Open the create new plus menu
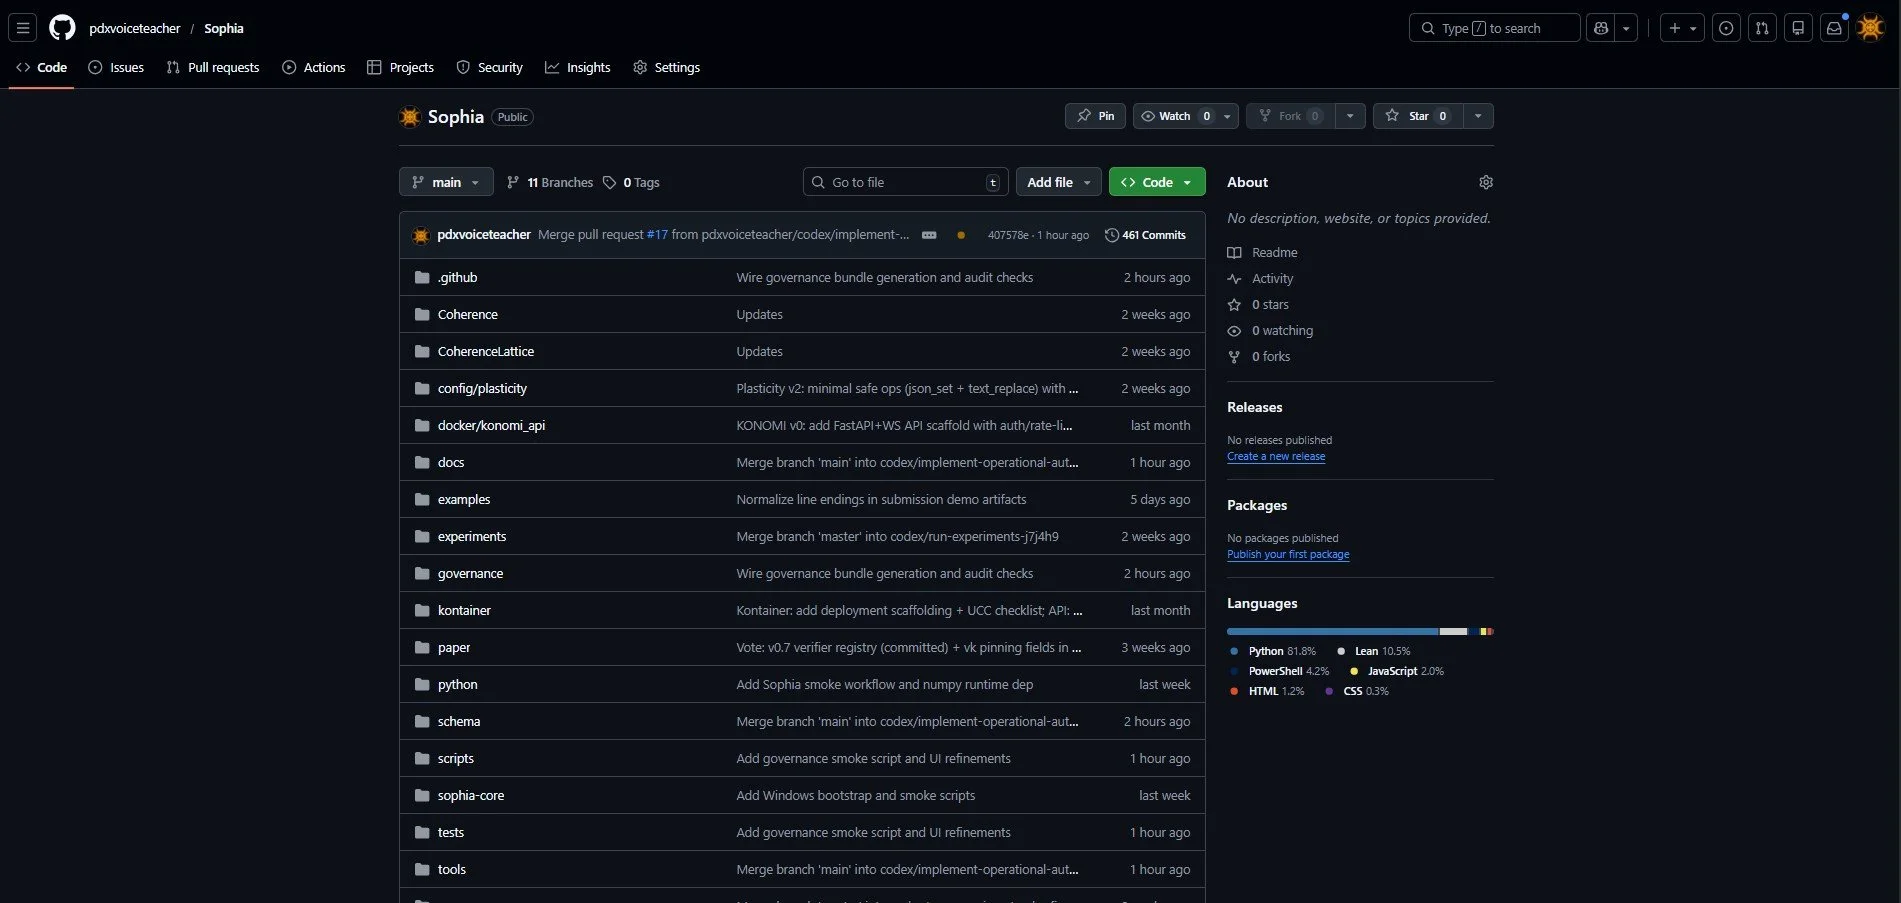The width and height of the screenshot is (1901, 903). (x=1682, y=28)
